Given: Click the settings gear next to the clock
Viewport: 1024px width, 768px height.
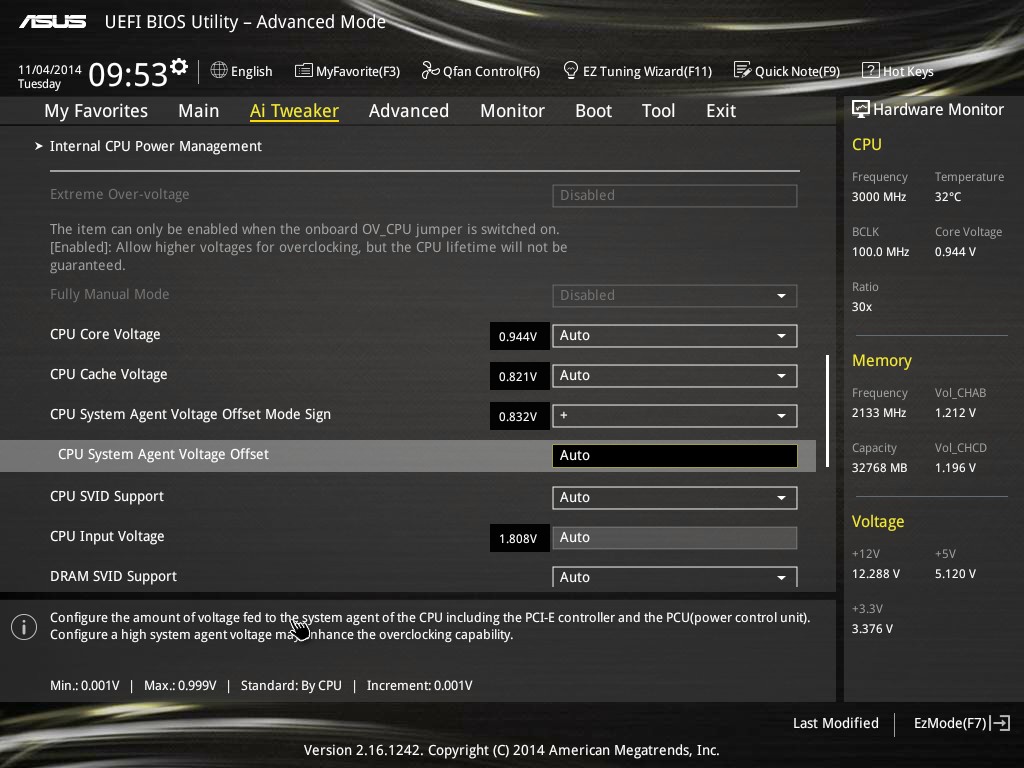Looking at the screenshot, I should click(179, 67).
